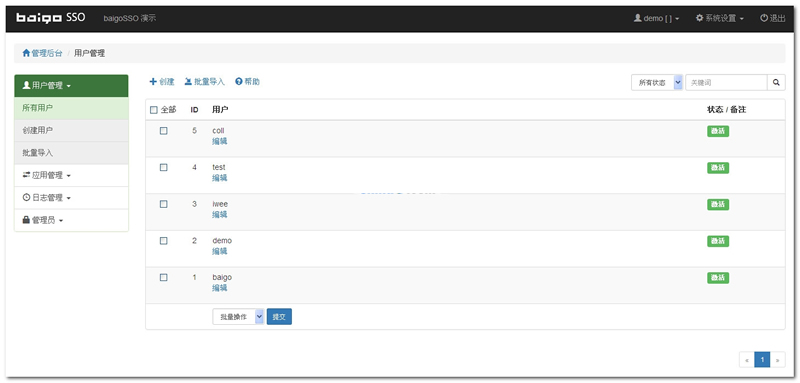Image resolution: width=800 pixels, height=383 pixels.
Task: Edit the user demo
Action: coord(219,251)
